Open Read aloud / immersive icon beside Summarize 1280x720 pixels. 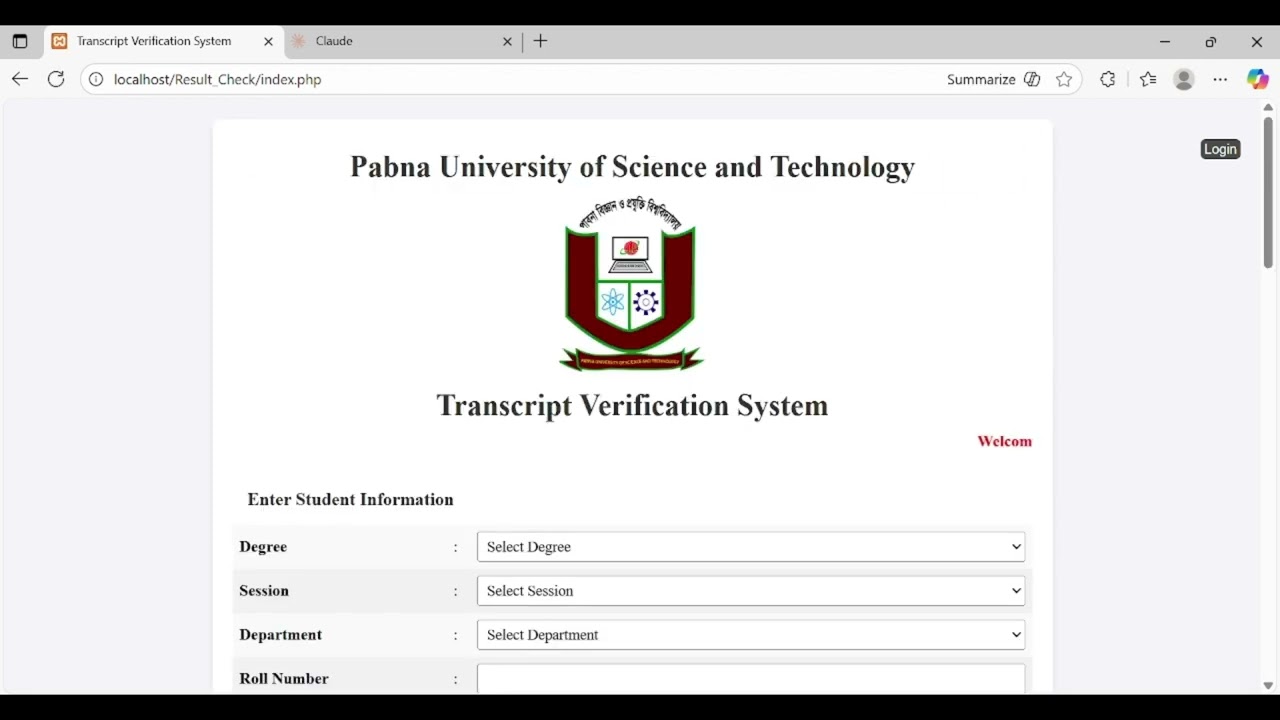pyautogui.click(x=1032, y=79)
